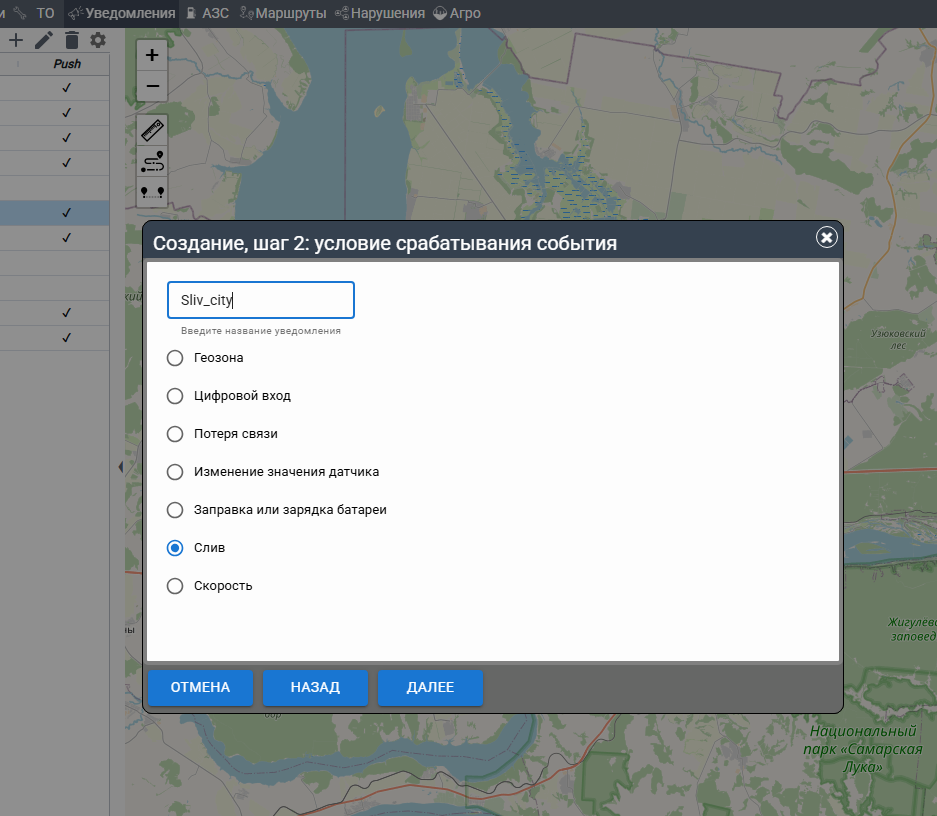Zoom in on the map
Viewport: 937px width, 816px height.
pos(152,55)
